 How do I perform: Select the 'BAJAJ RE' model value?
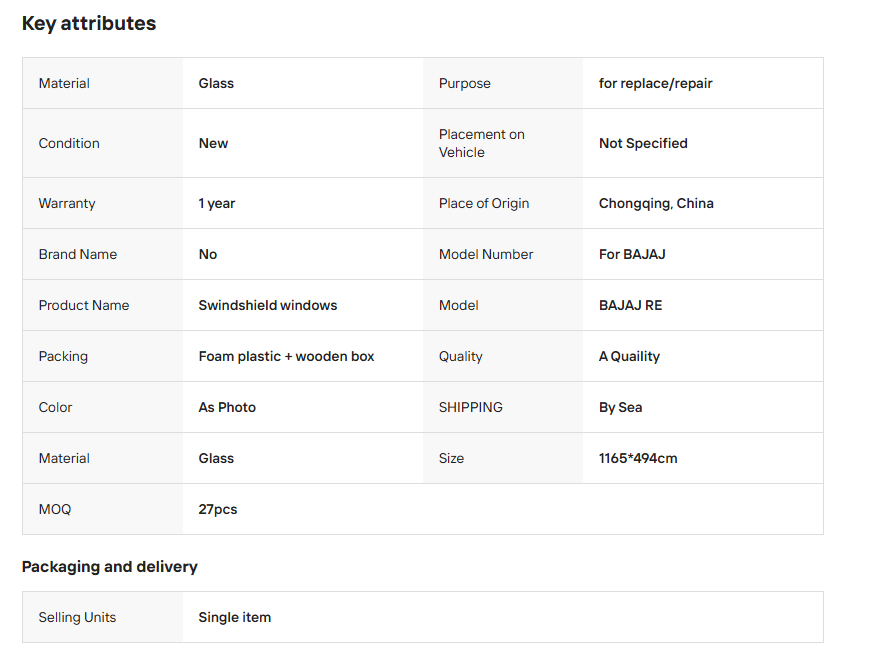pos(630,305)
